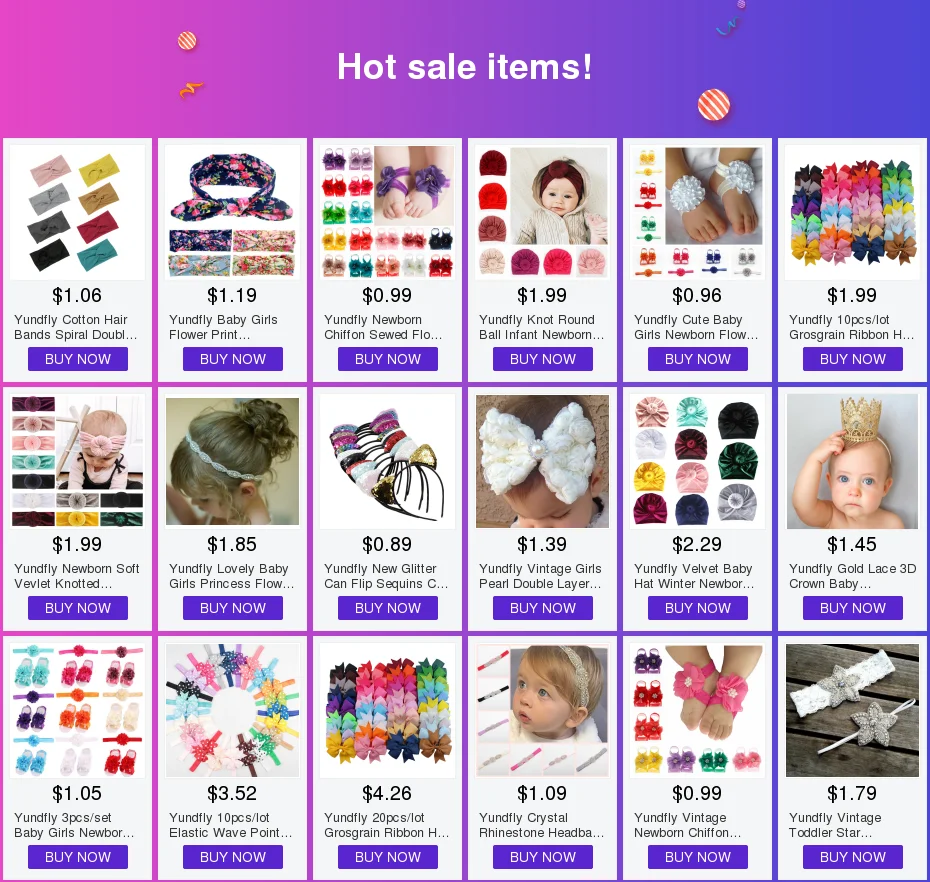Open the Newborn Chiffon Sewed Flower title
Viewport: 930px width, 882px height.
(x=383, y=327)
